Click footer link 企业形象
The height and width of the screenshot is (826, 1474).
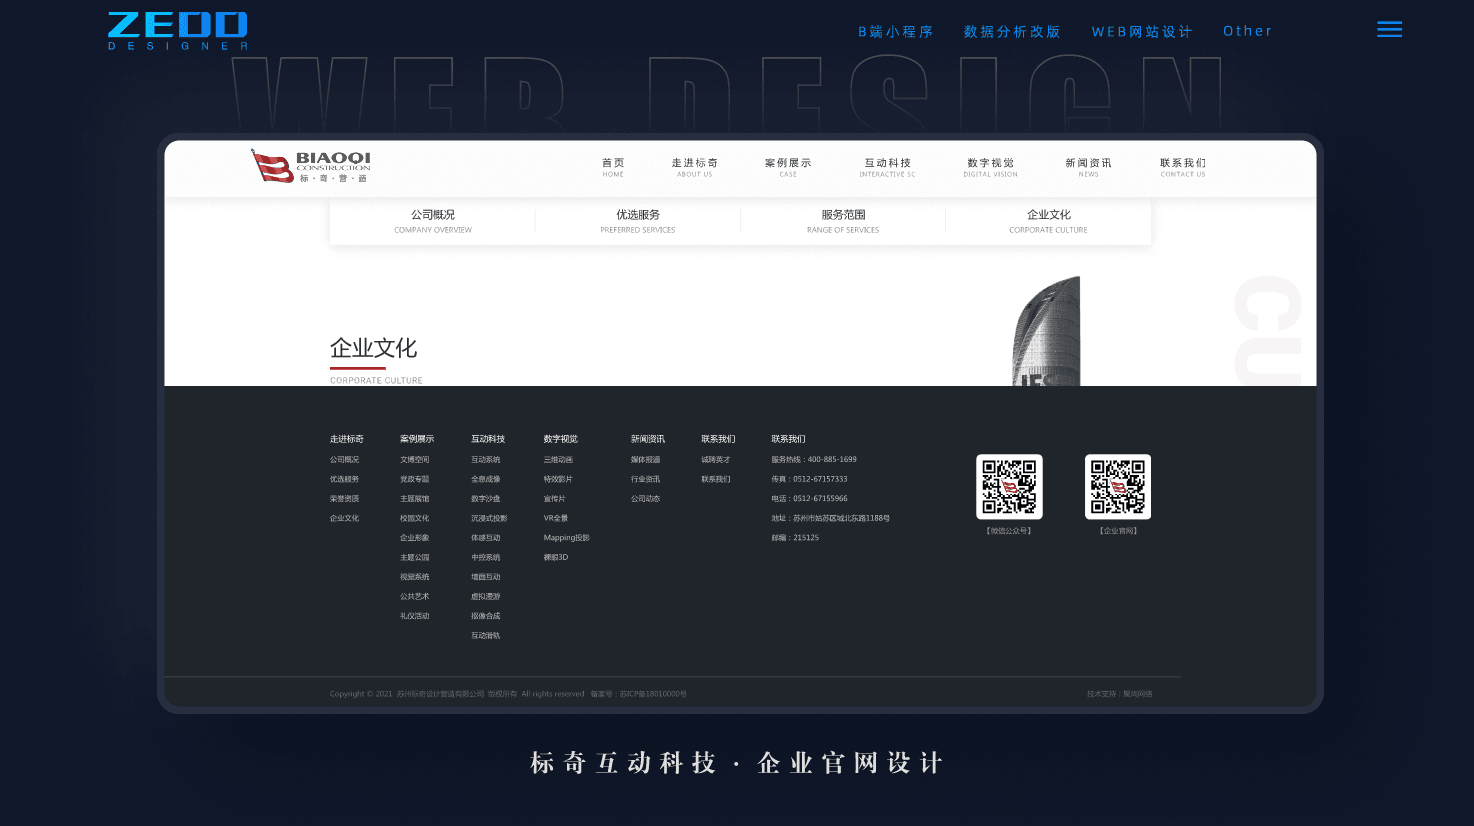tap(414, 538)
